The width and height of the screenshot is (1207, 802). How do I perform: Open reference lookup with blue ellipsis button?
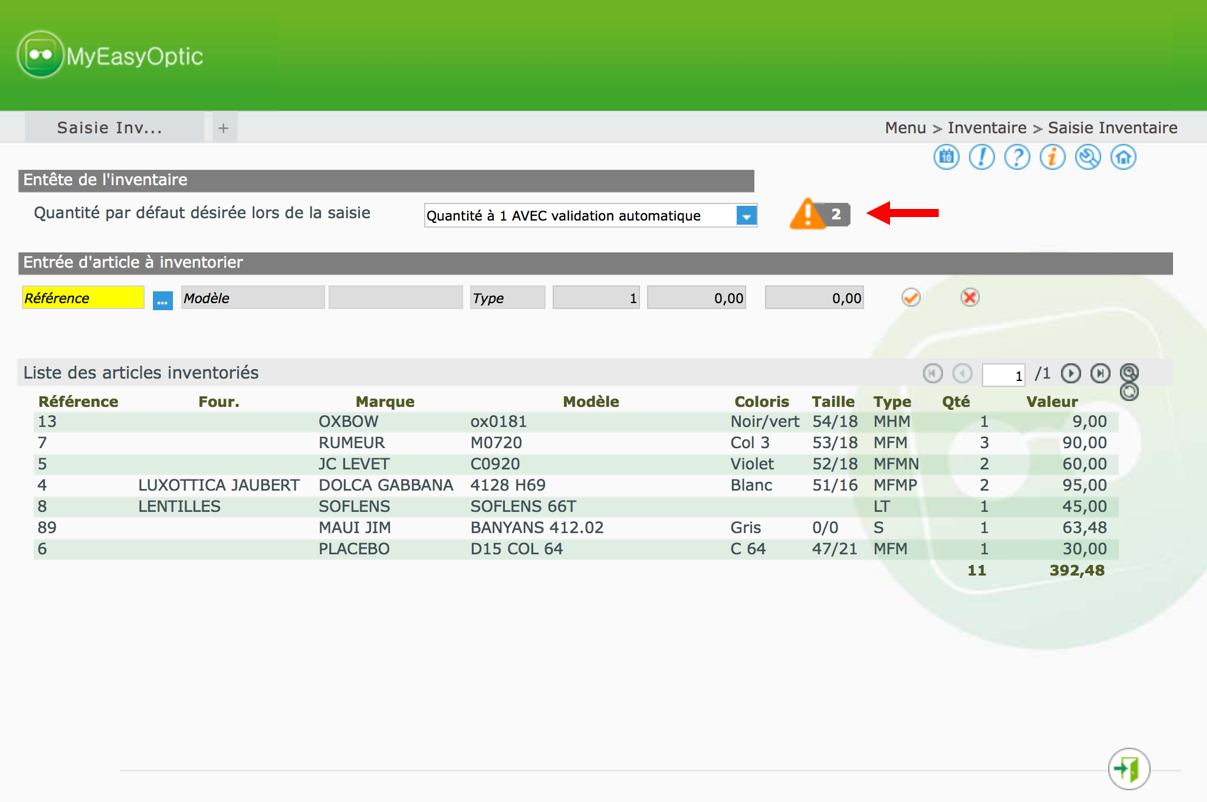[163, 299]
